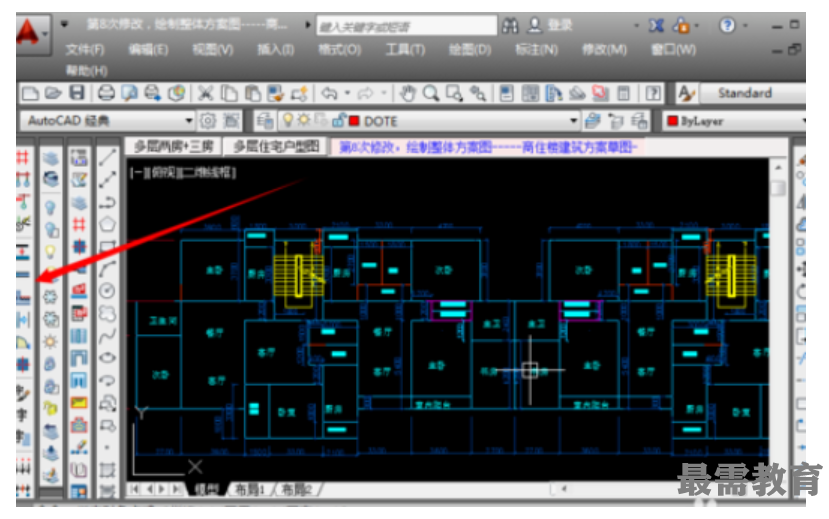Click the horizontal scrollbar left arrow
Screen dimensions: 829x519
click(564, 489)
